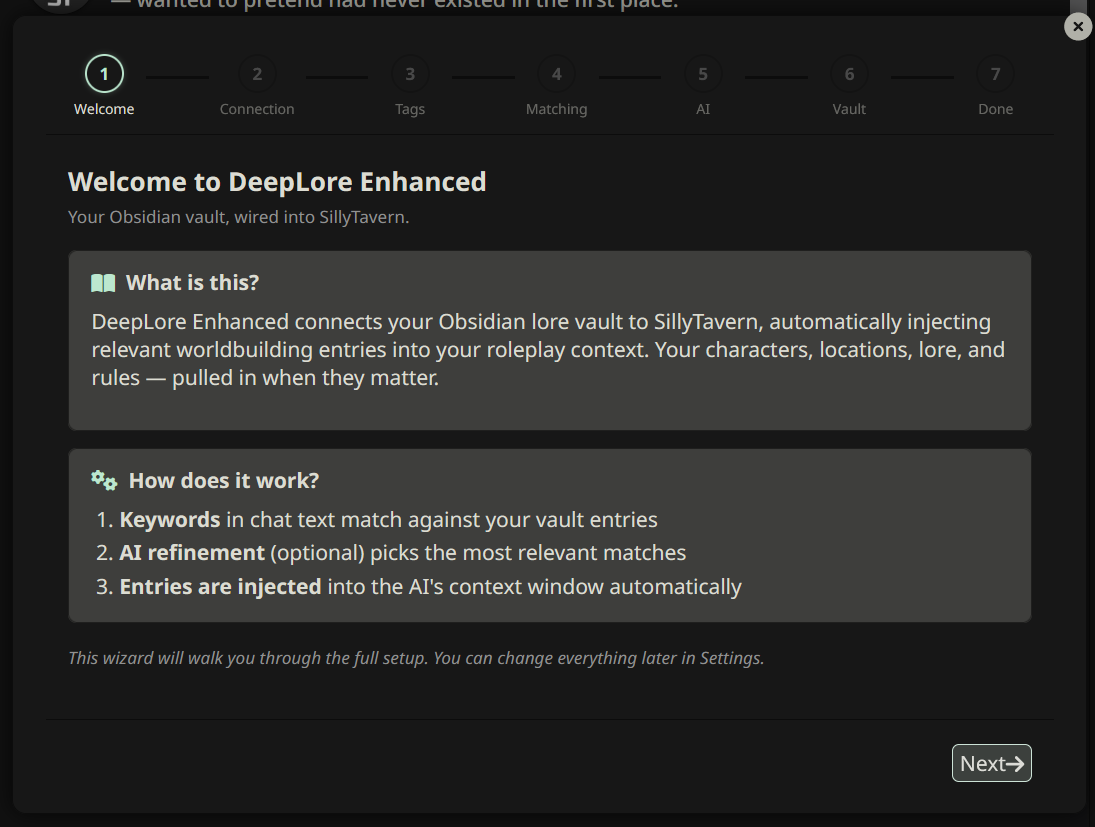Jump to step 2 Connection

point(257,86)
